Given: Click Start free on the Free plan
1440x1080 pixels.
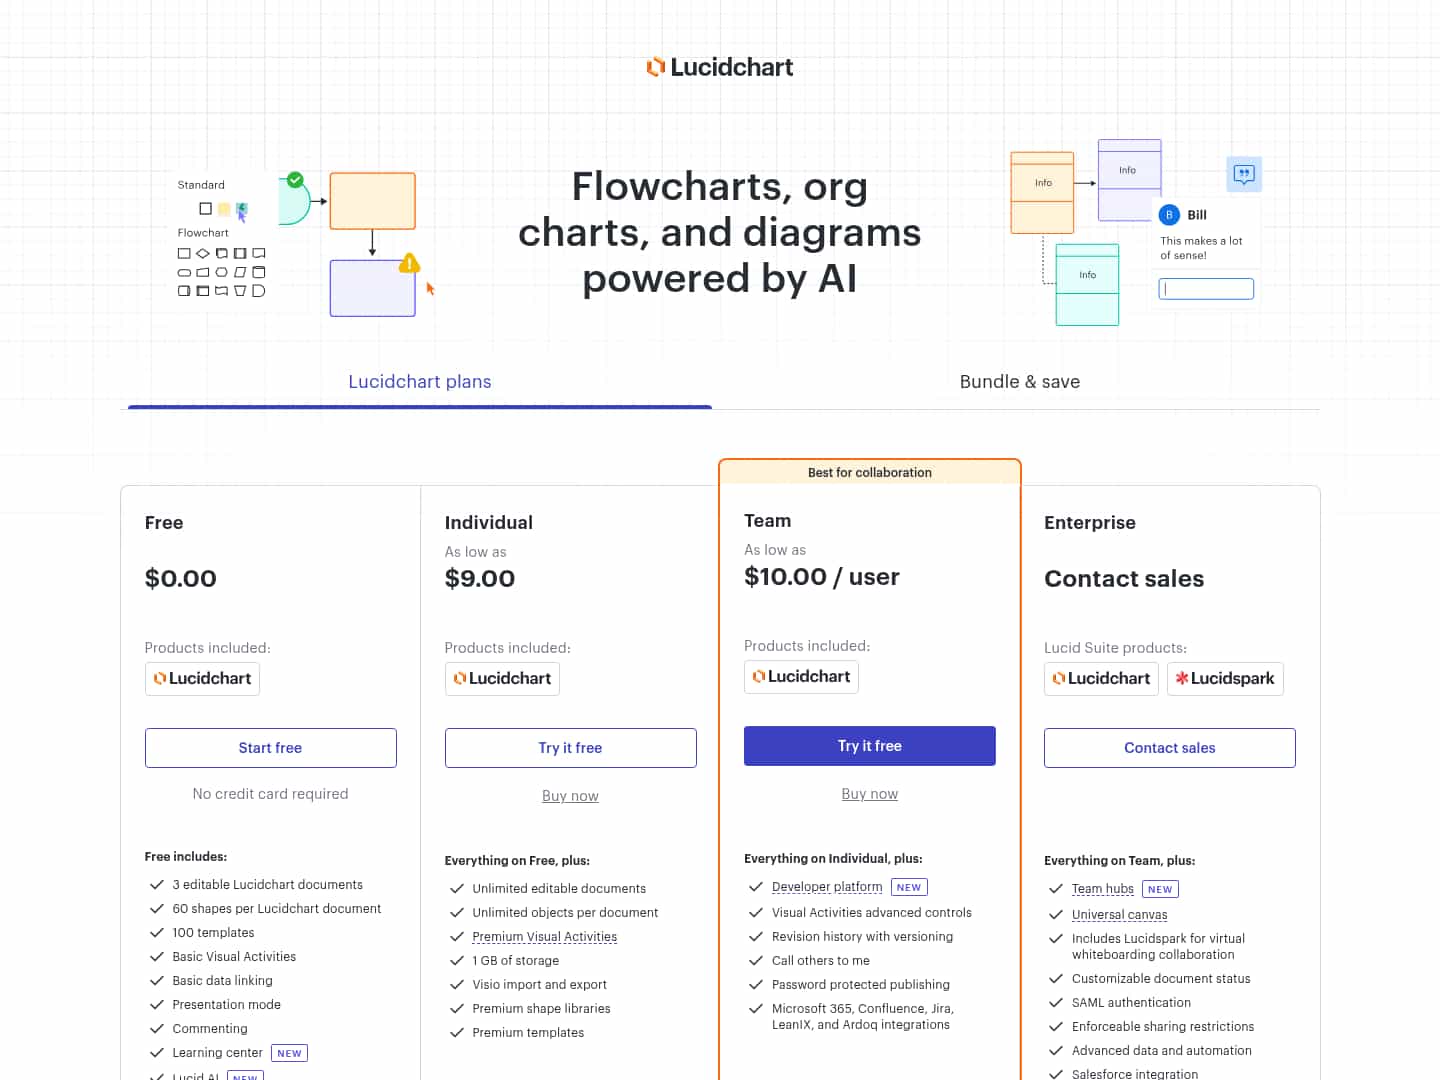Looking at the screenshot, I should (x=270, y=747).
